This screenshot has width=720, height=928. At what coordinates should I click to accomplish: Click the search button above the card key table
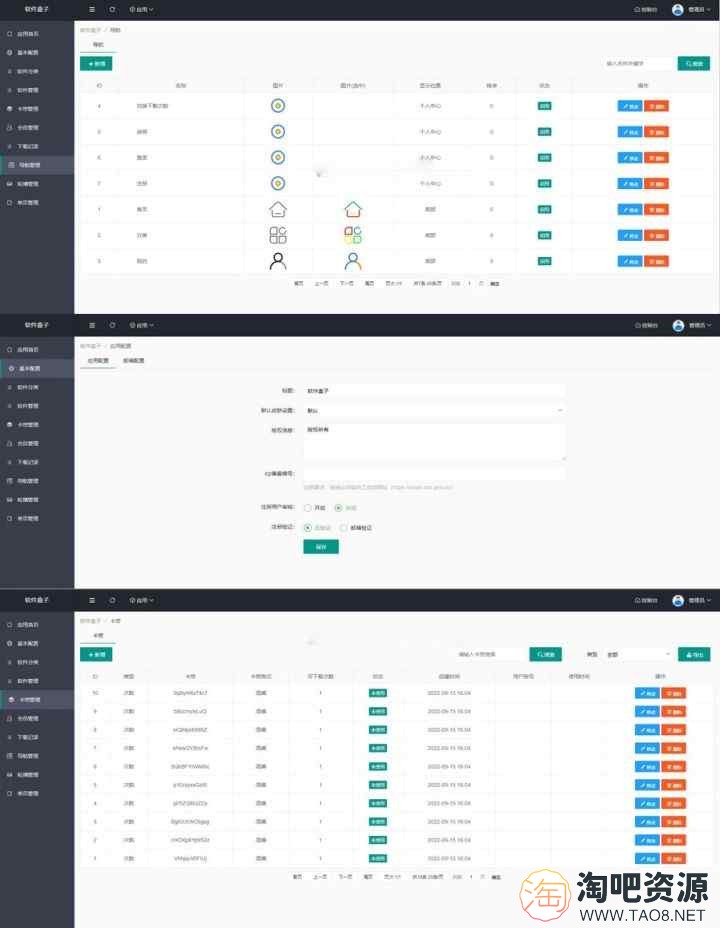[545, 654]
